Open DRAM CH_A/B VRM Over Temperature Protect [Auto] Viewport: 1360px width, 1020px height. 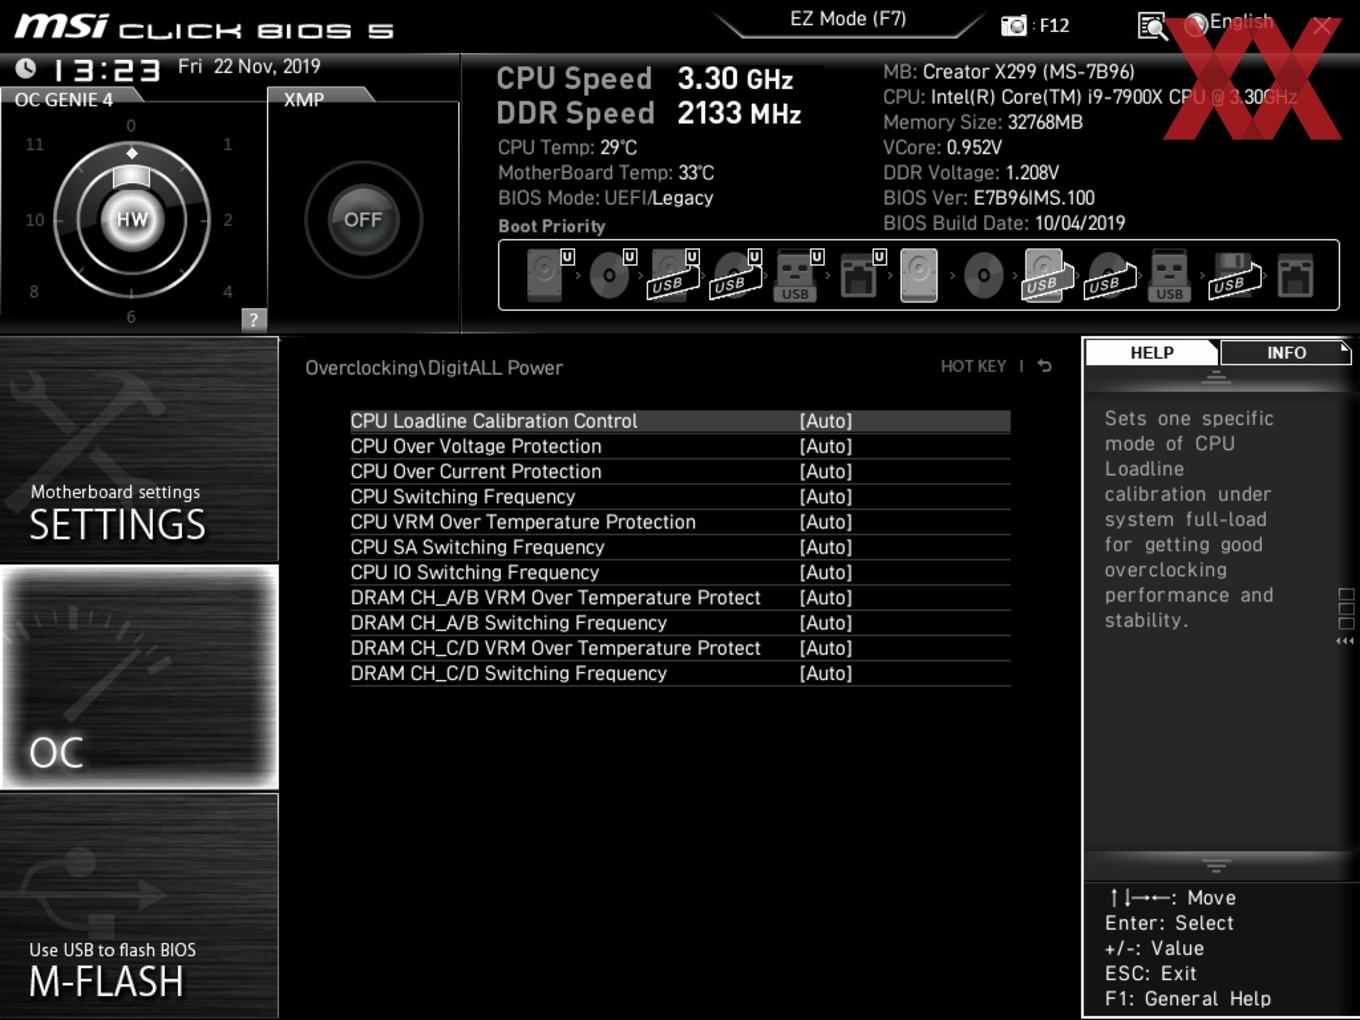point(826,597)
